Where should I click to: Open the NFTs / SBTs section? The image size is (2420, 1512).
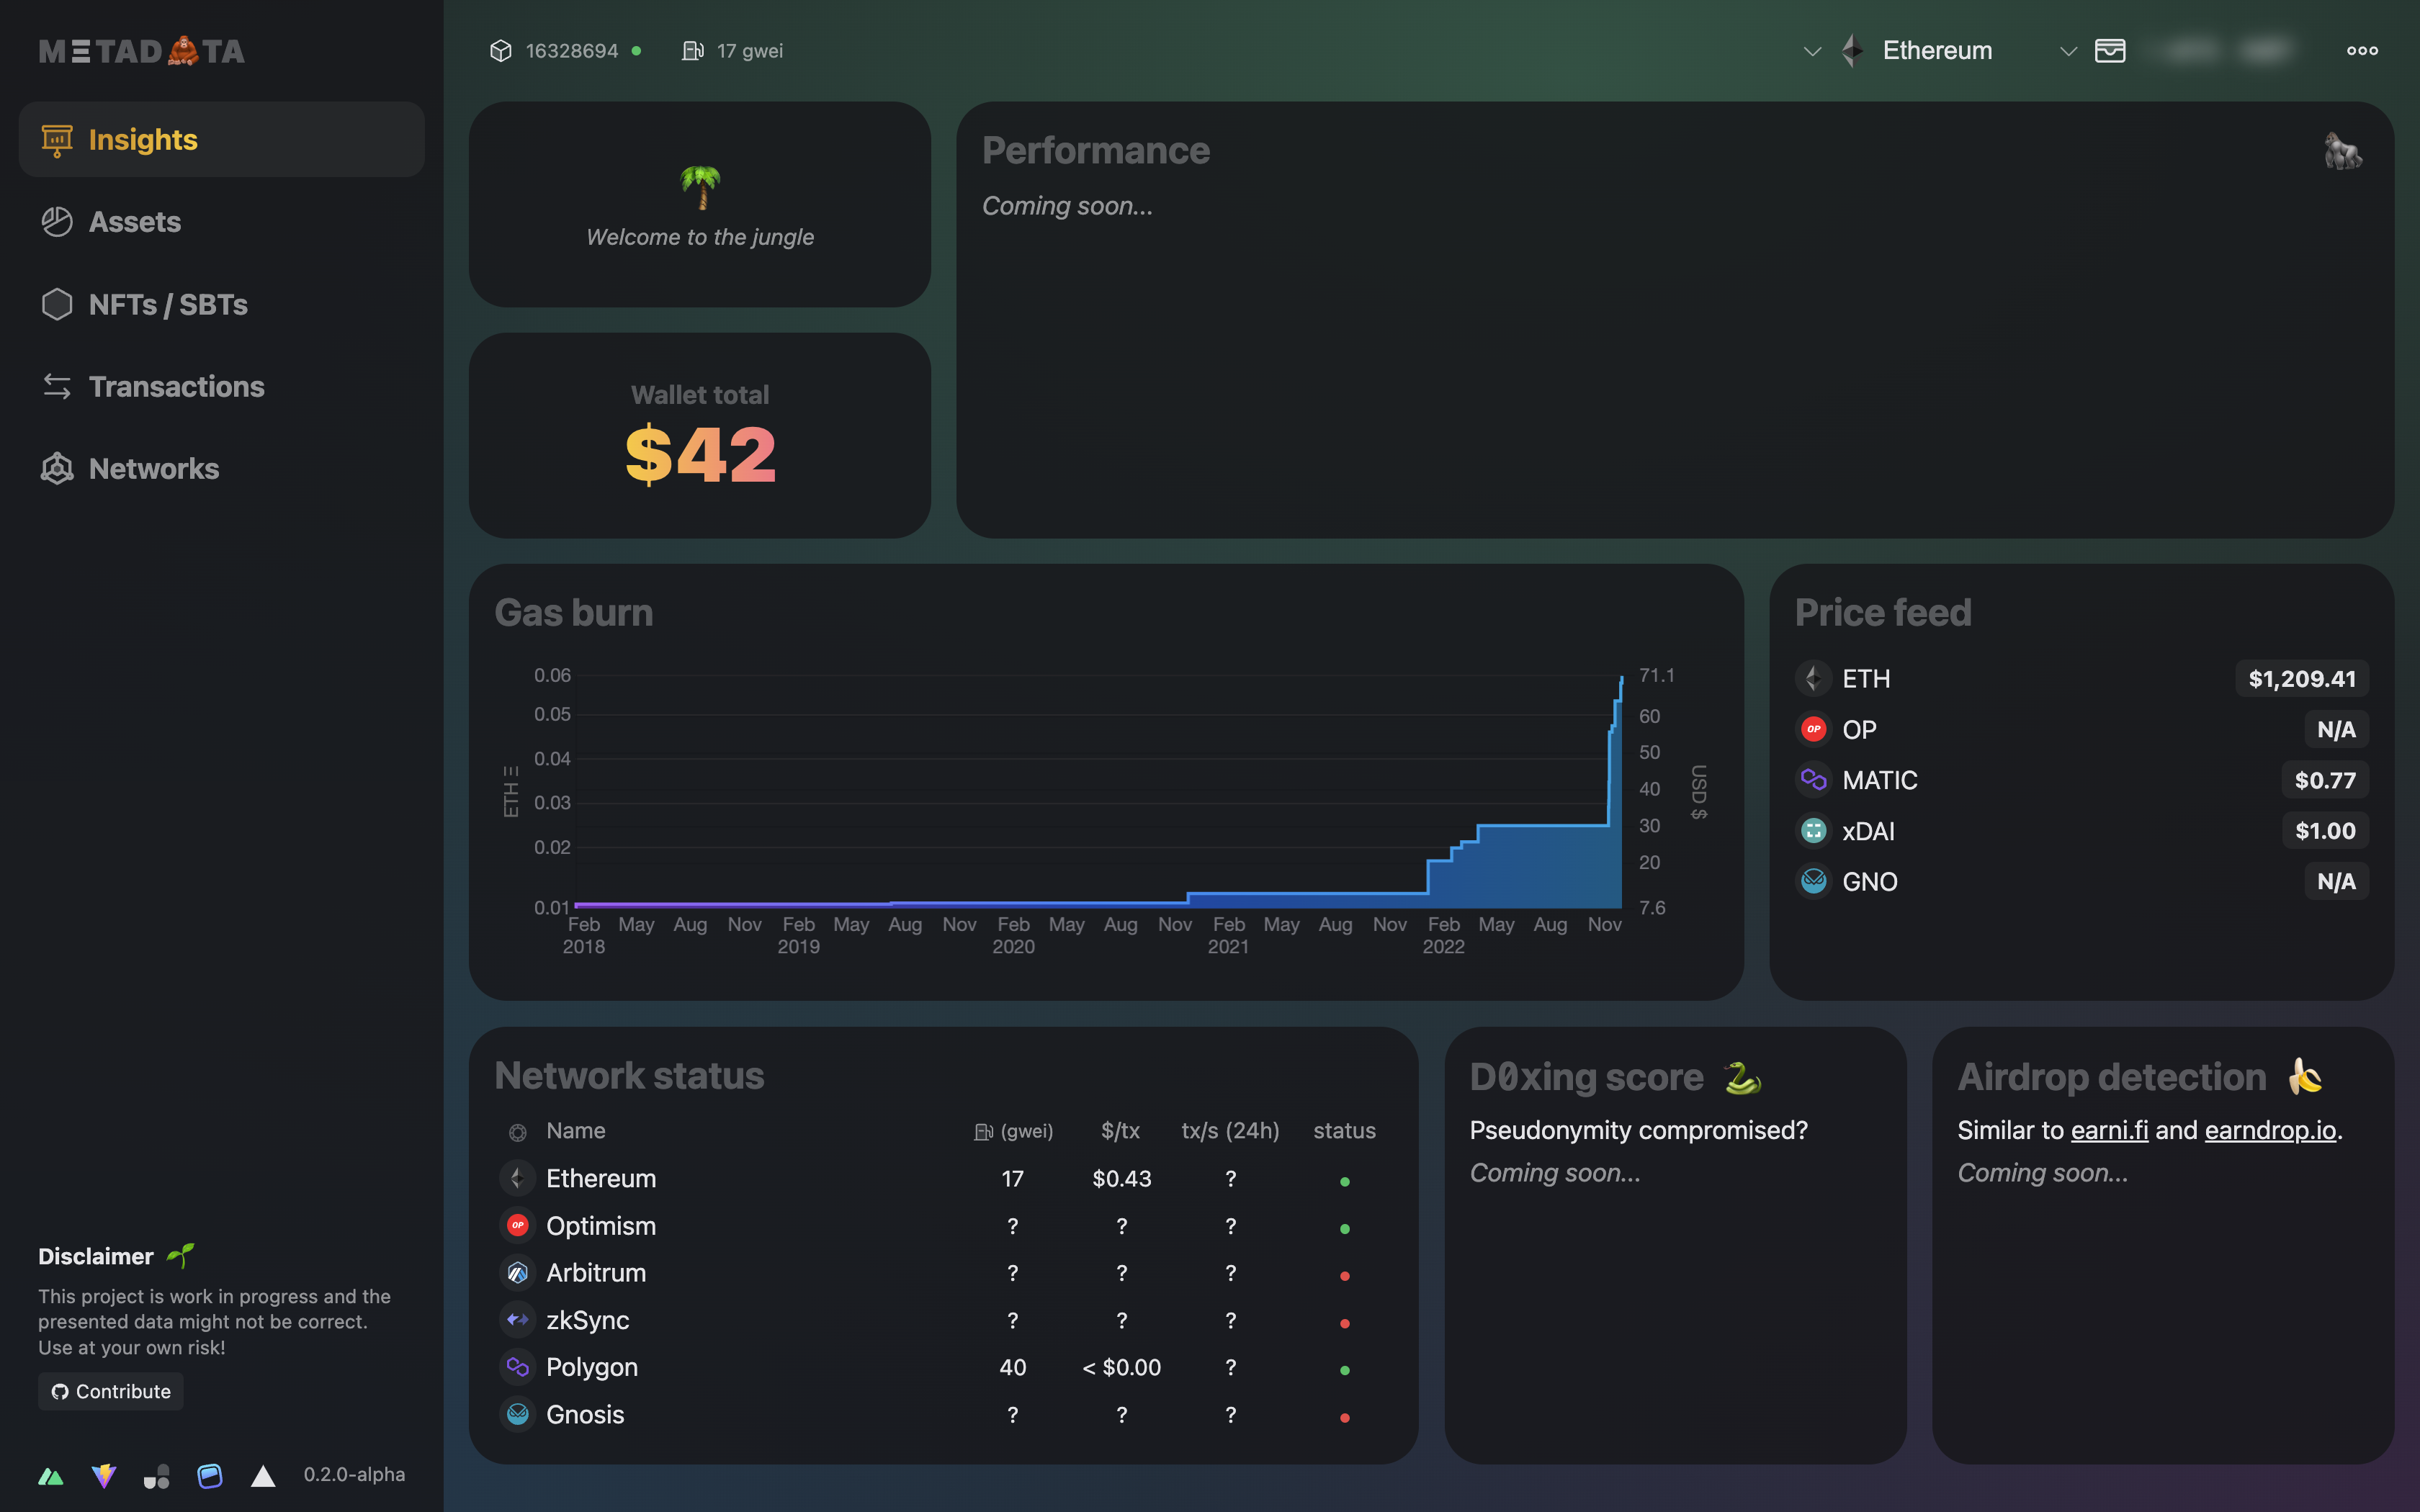coord(168,304)
